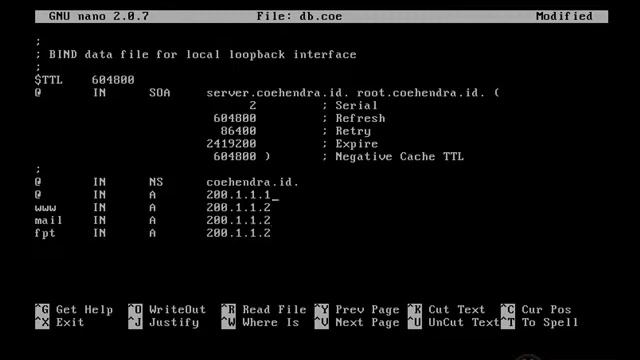The height and width of the screenshot is (360, 640).
Task: Click the www host name
Action: click(x=45, y=208)
